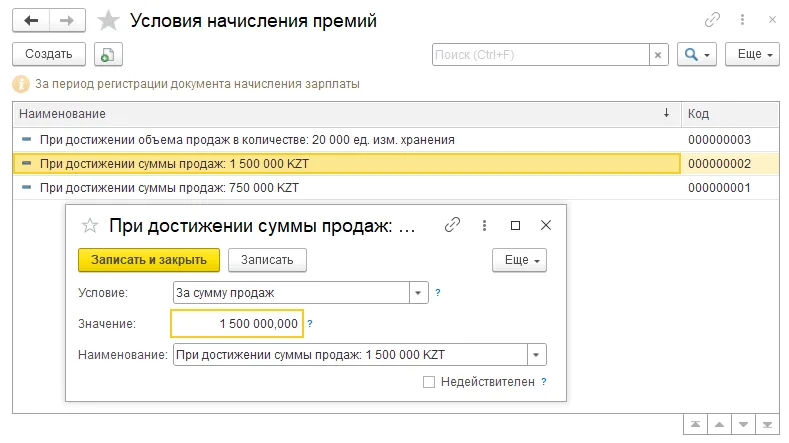Copy link to the premium conditions list
789x443 pixels.
712,20
